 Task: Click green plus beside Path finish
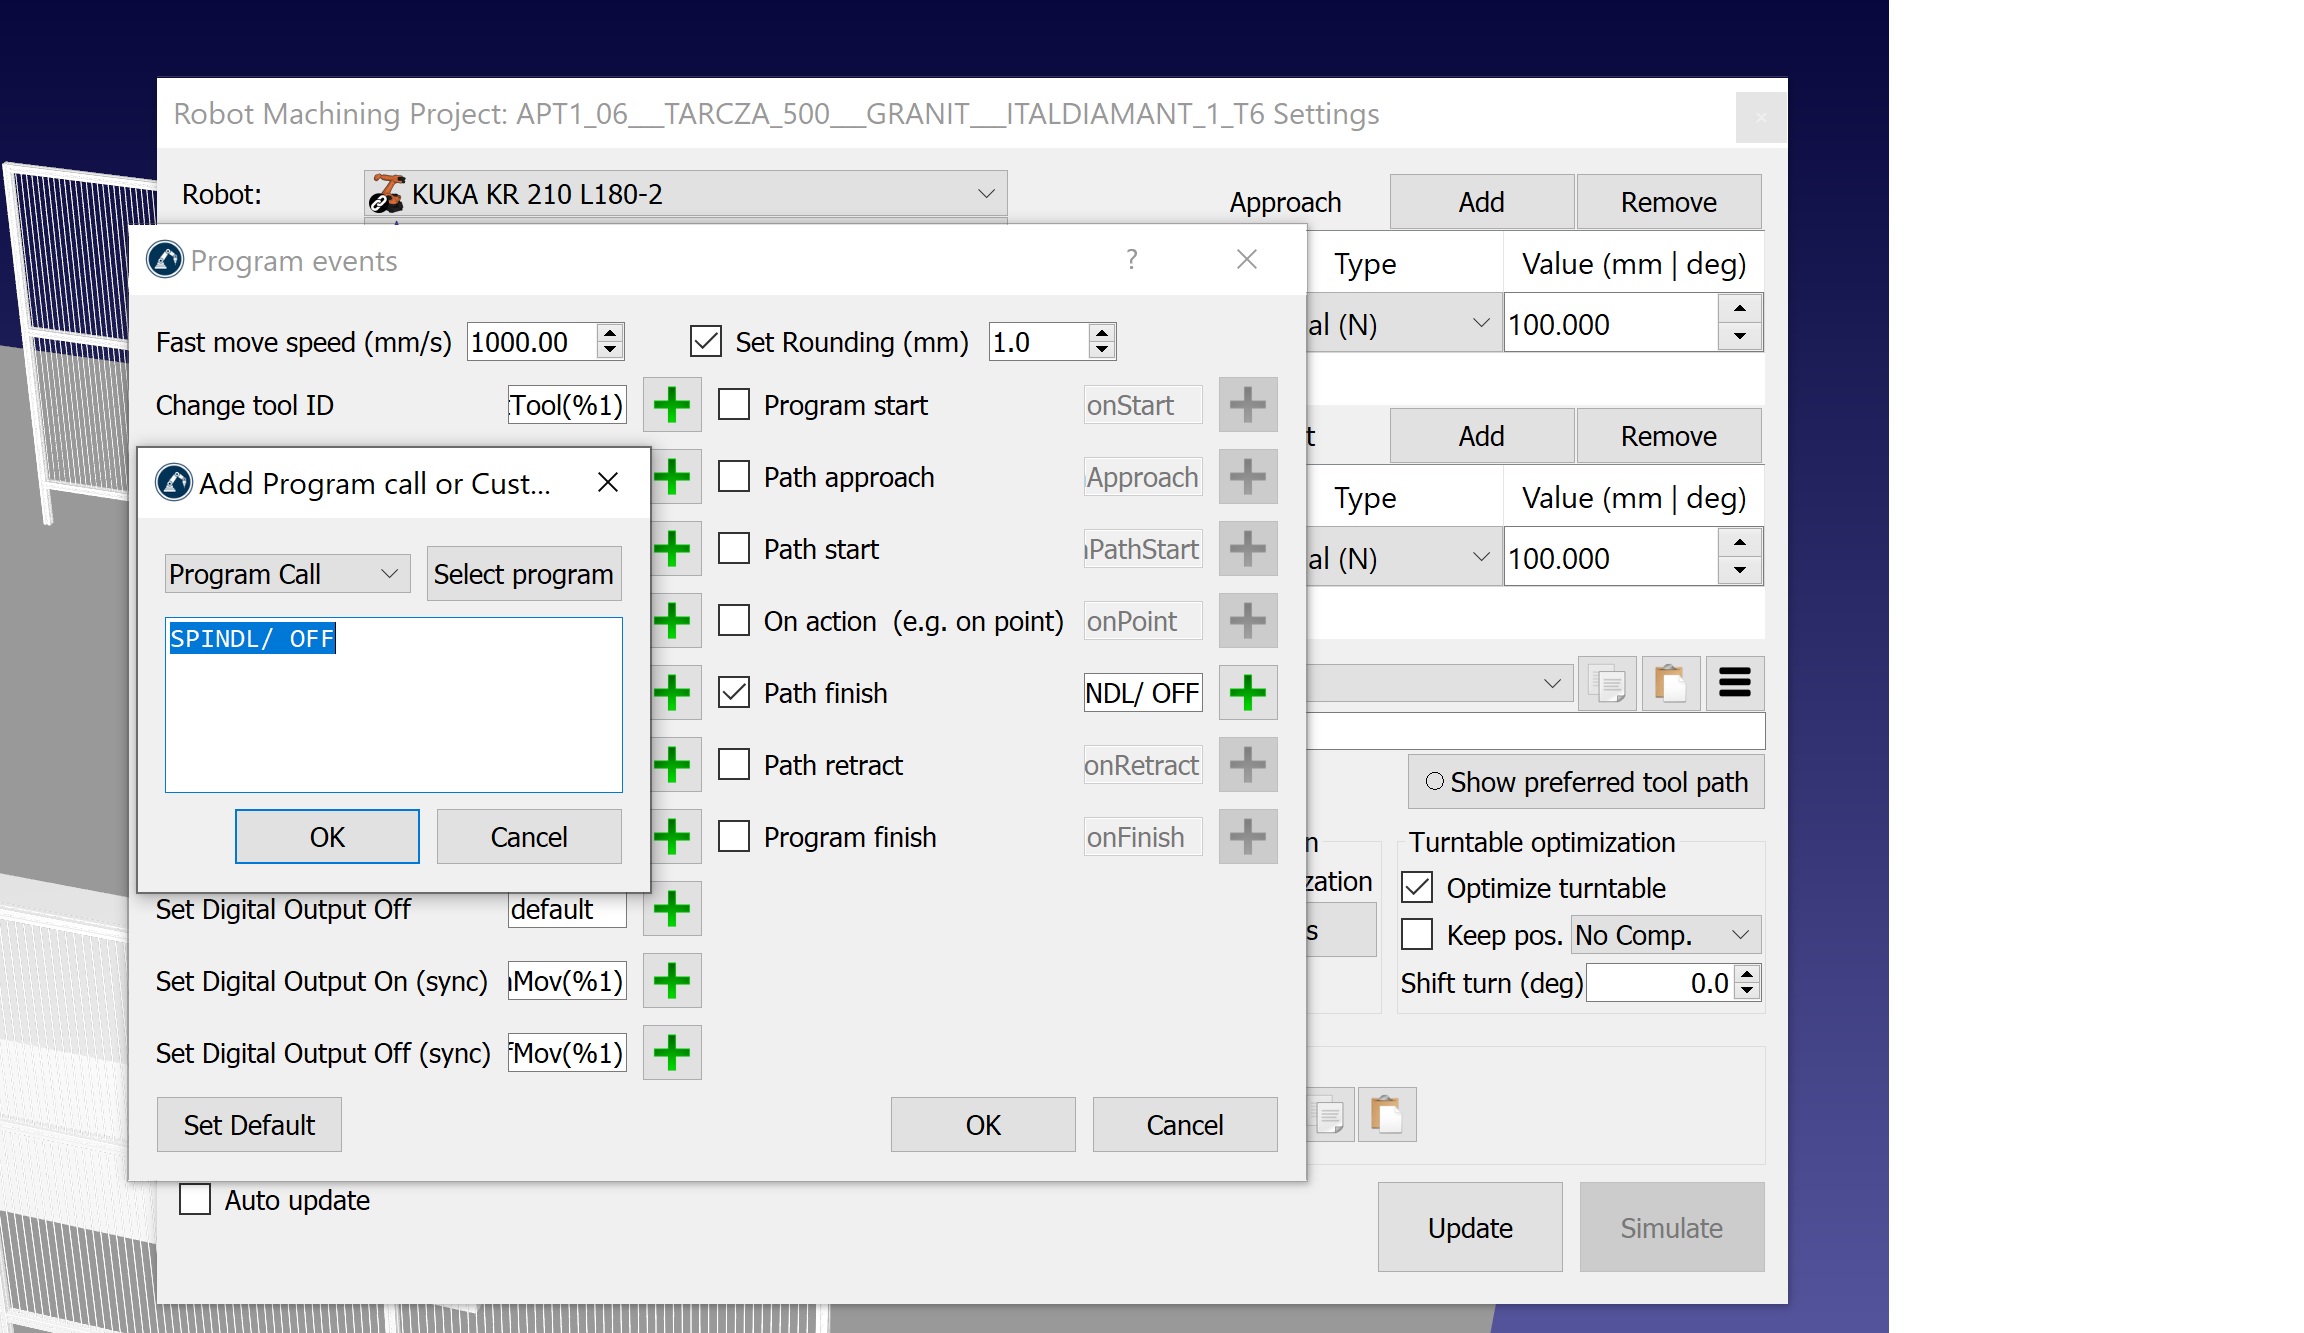click(1247, 693)
